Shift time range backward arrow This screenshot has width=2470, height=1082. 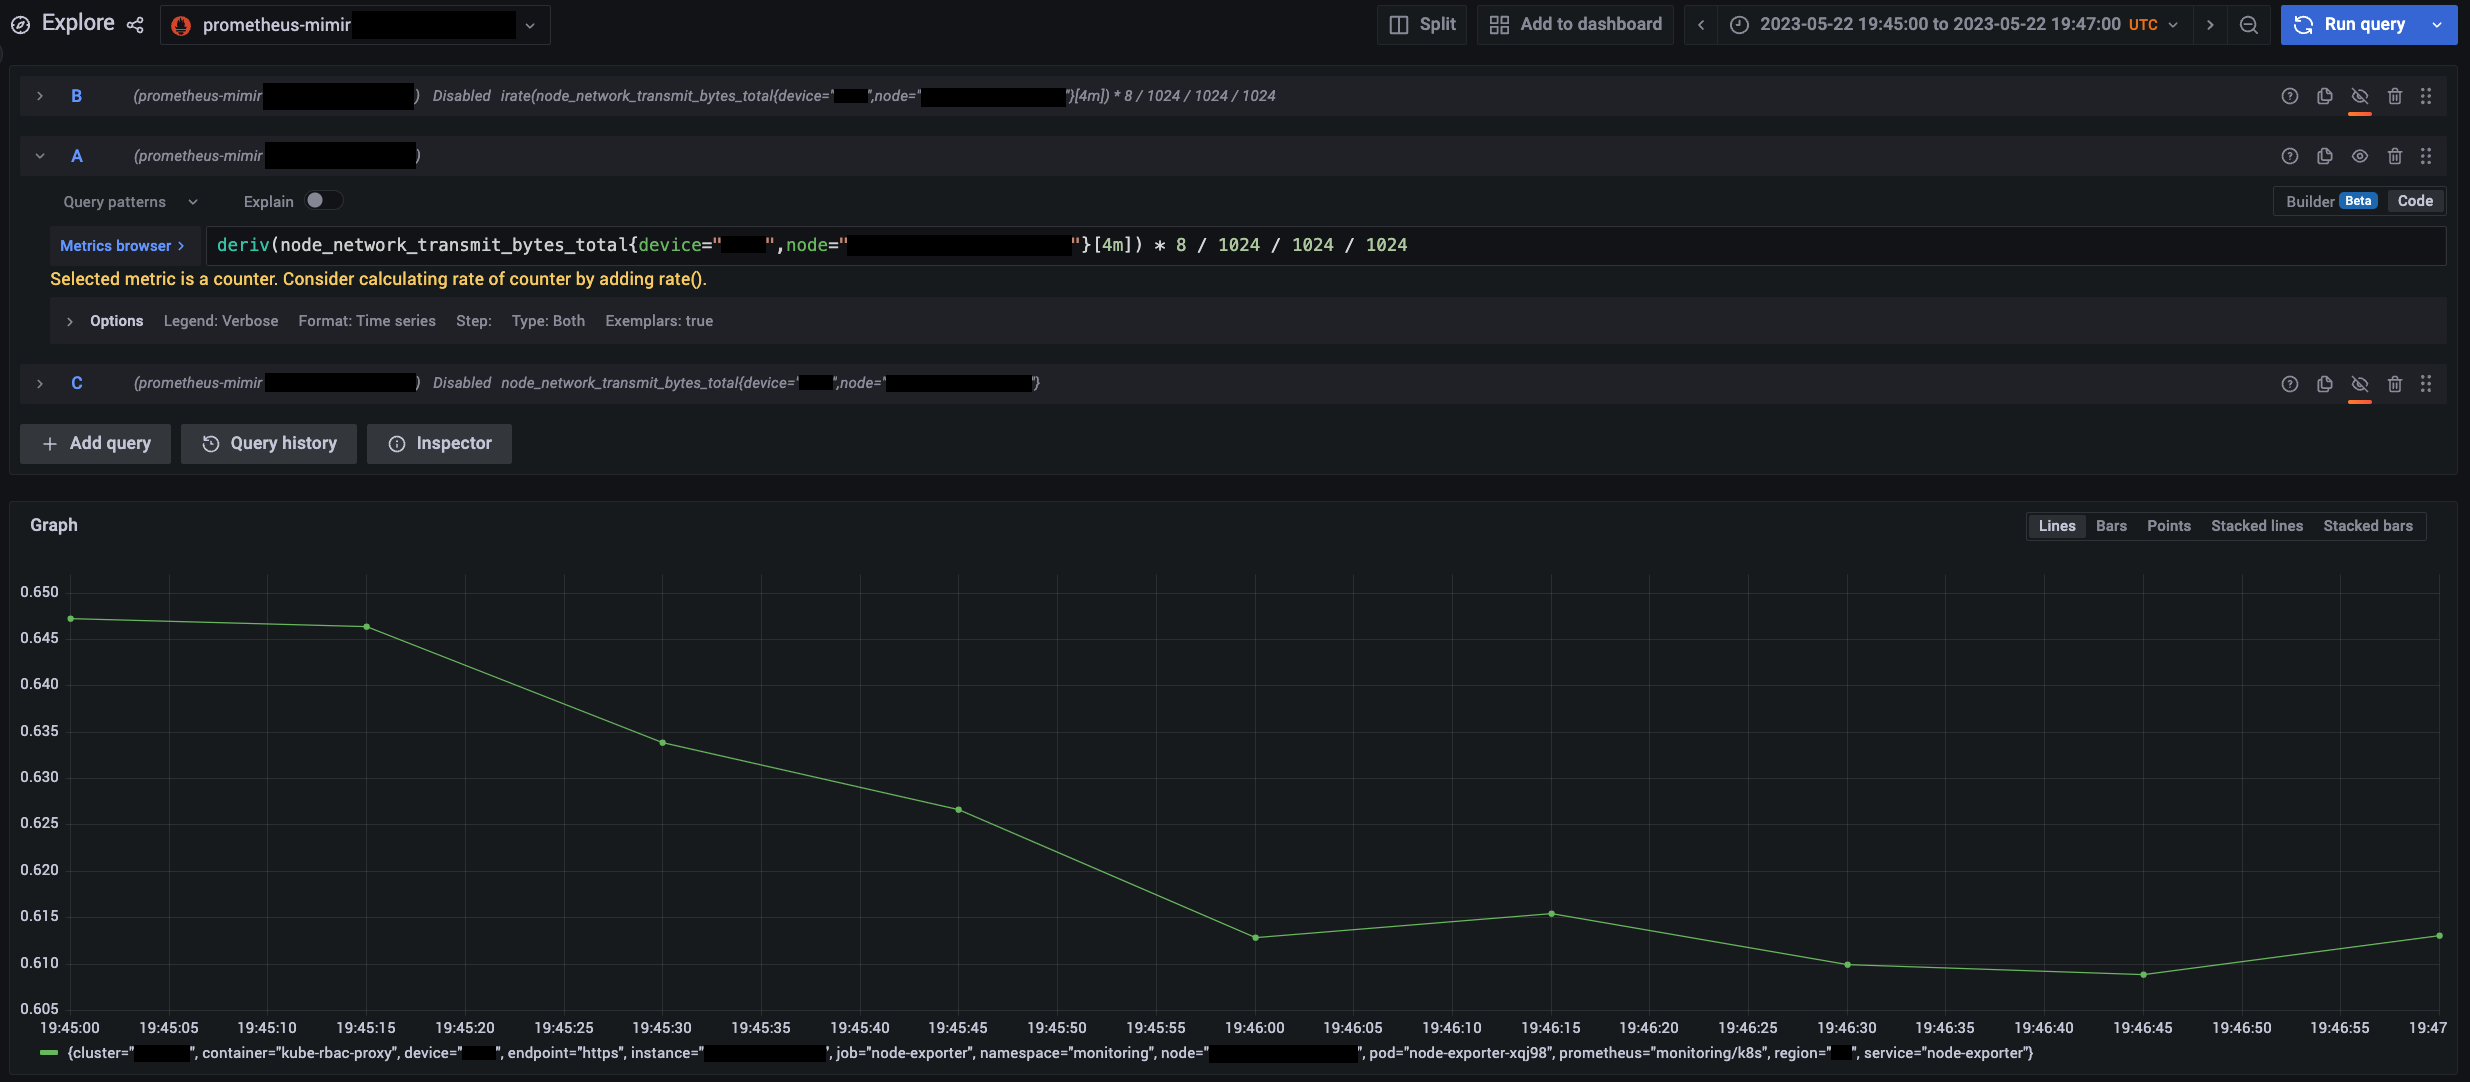(x=1700, y=25)
